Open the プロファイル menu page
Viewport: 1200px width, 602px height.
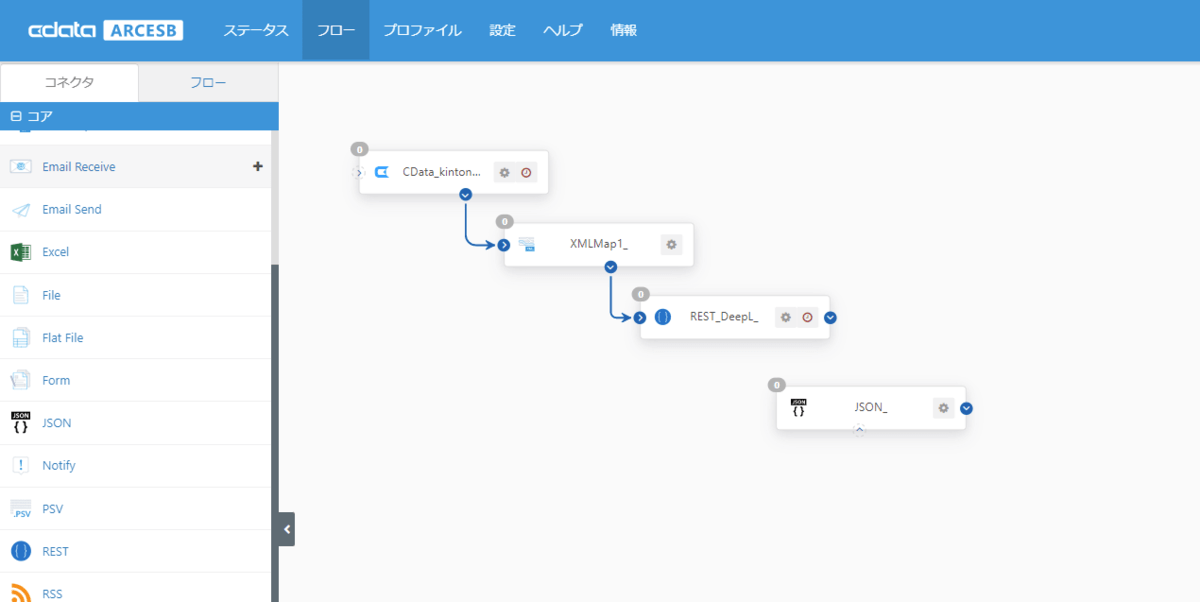coord(422,30)
